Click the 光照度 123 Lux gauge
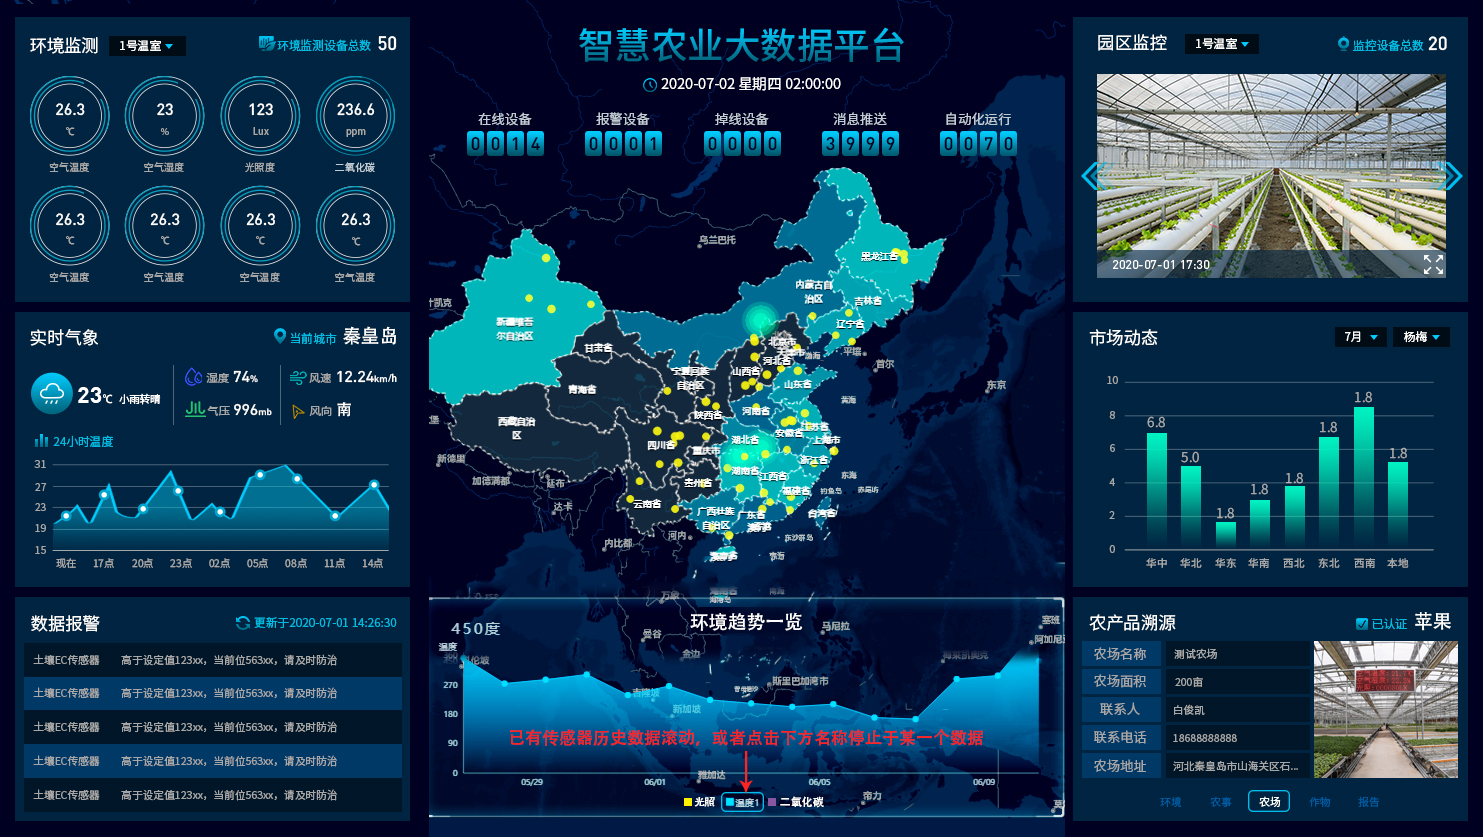The image size is (1483, 837). pos(260,117)
